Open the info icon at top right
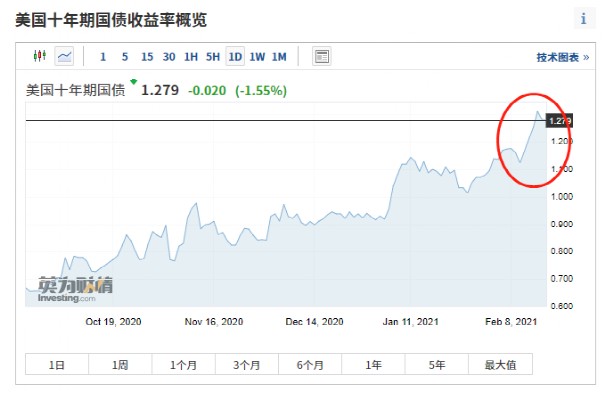This screenshot has height=394, width=605. [x=584, y=19]
